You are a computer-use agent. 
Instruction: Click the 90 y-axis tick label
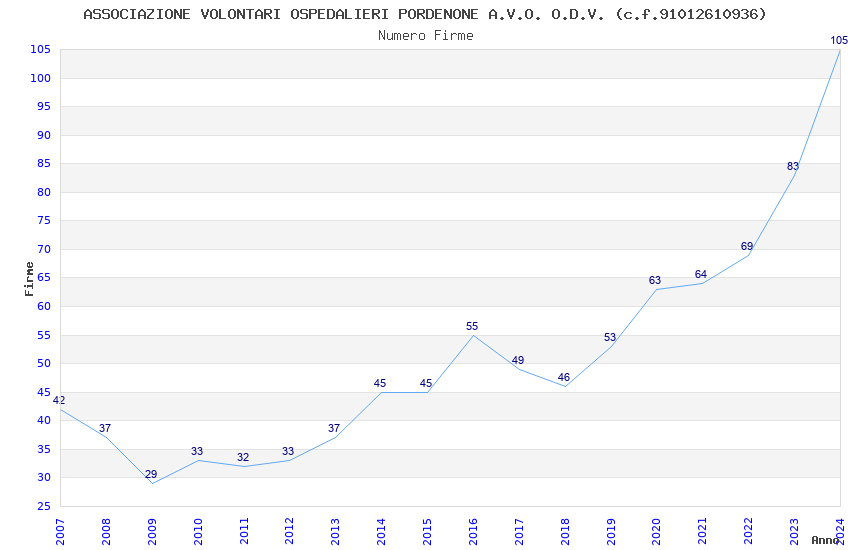tap(44, 135)
